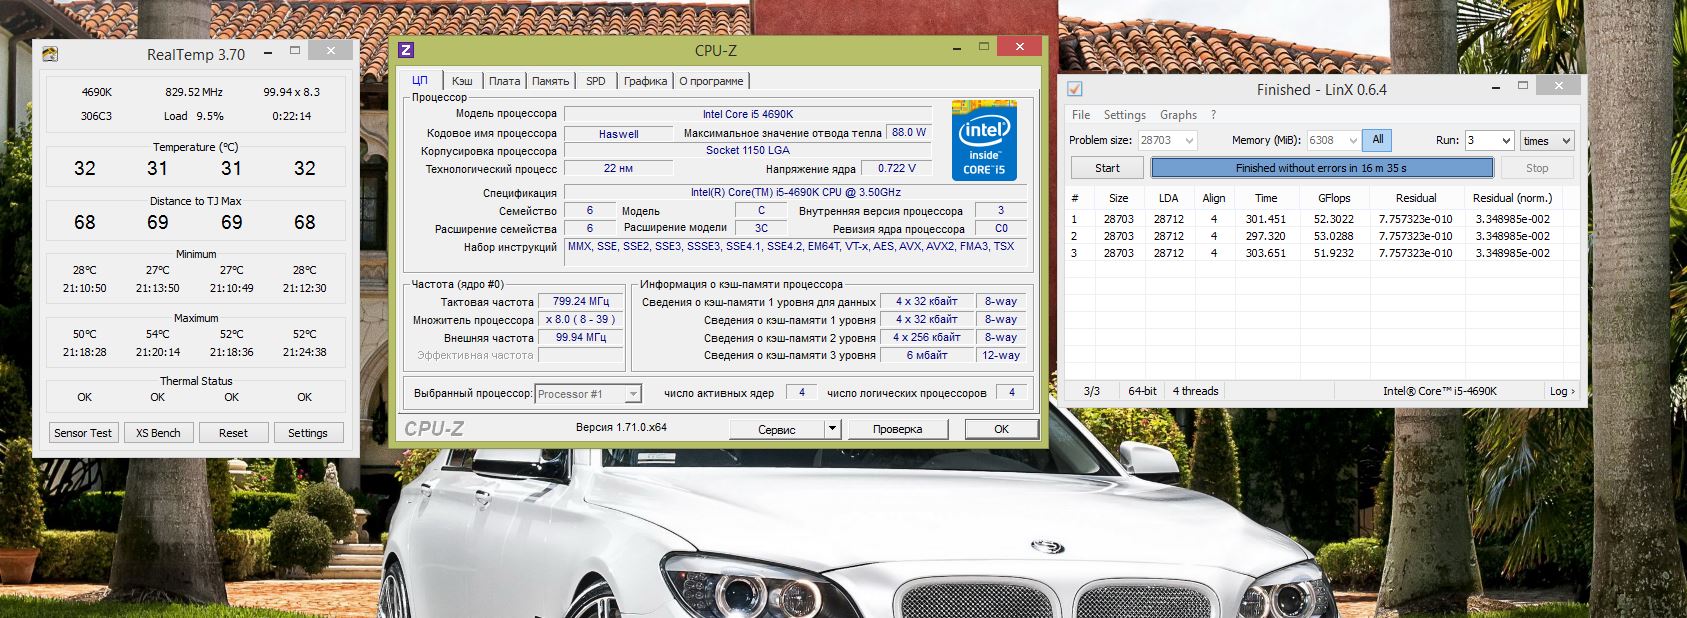Open Settings button in RealTemp
The width and height of the screenshot is (1687, 618).
coord(308,433)
